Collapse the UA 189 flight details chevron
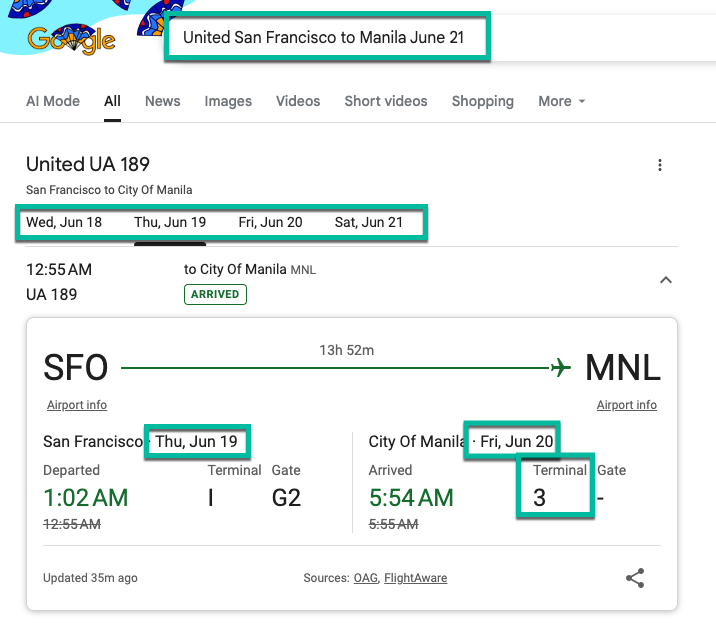The image size is (716, 623). tap(666, 280)
